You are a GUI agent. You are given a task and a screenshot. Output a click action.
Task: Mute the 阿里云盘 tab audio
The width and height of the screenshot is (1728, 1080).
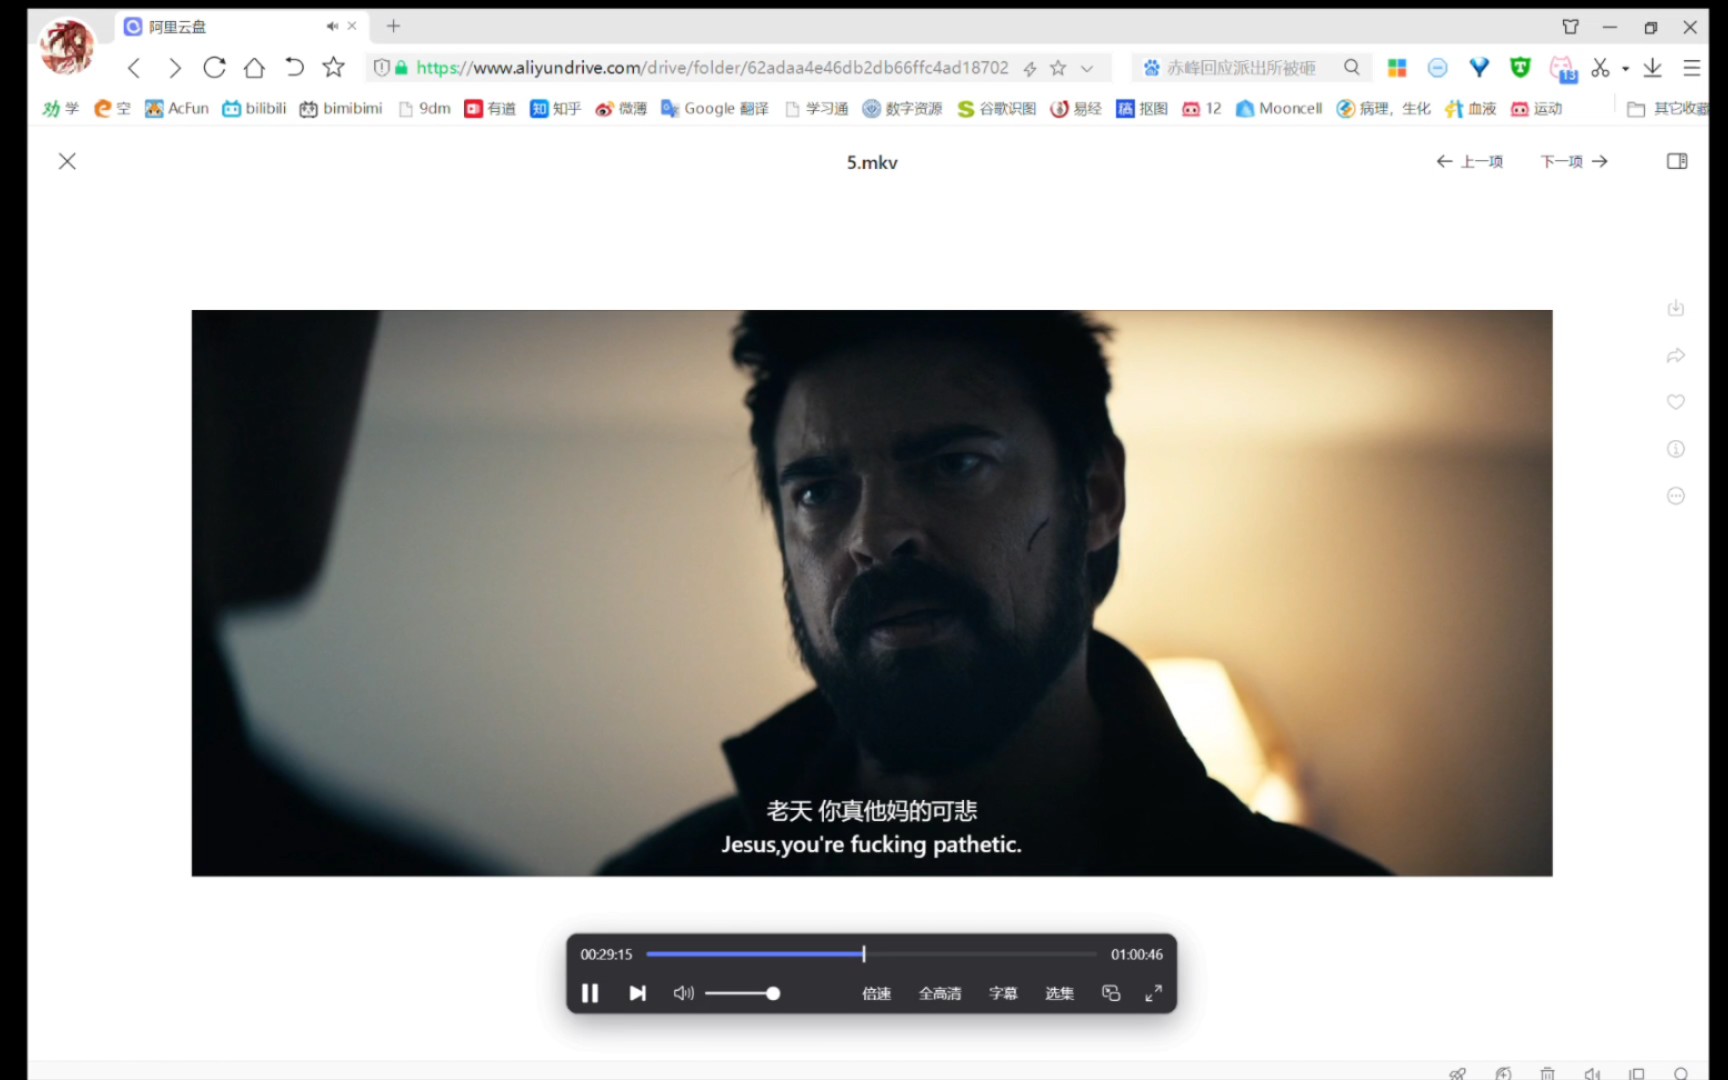pos(331,26)
